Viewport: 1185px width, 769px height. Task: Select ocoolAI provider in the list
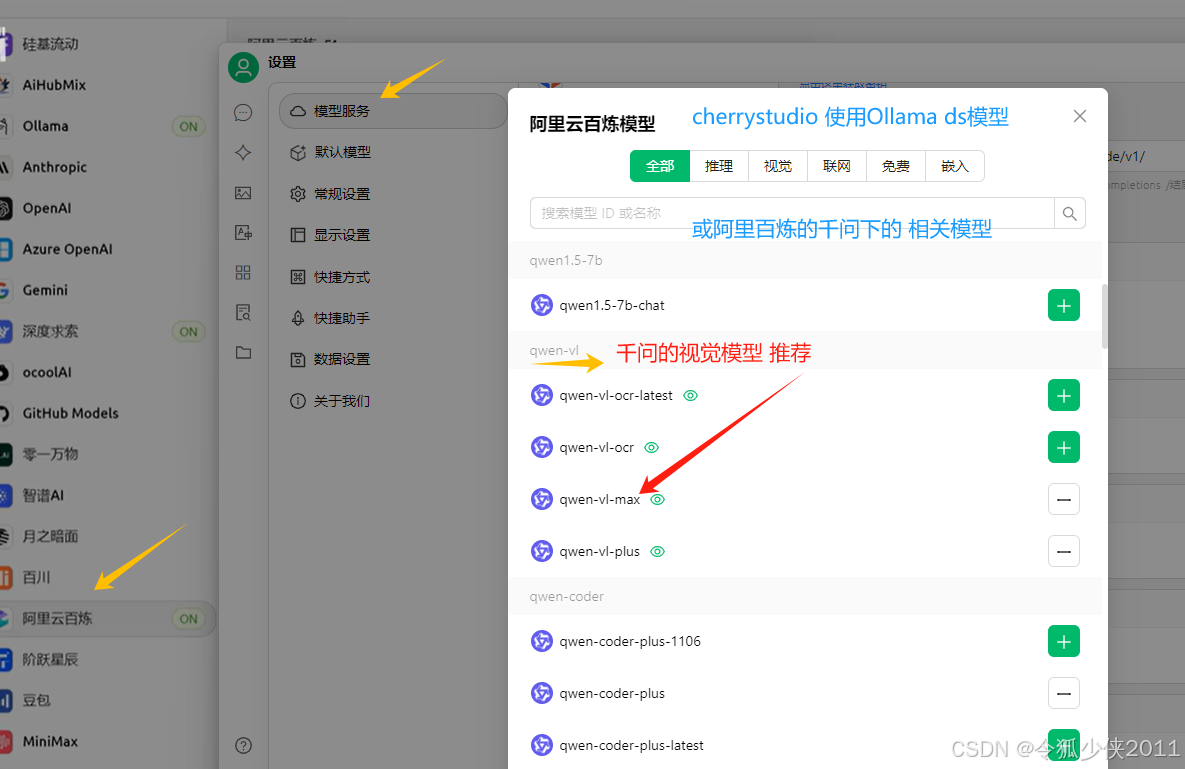tap(107, 372)
